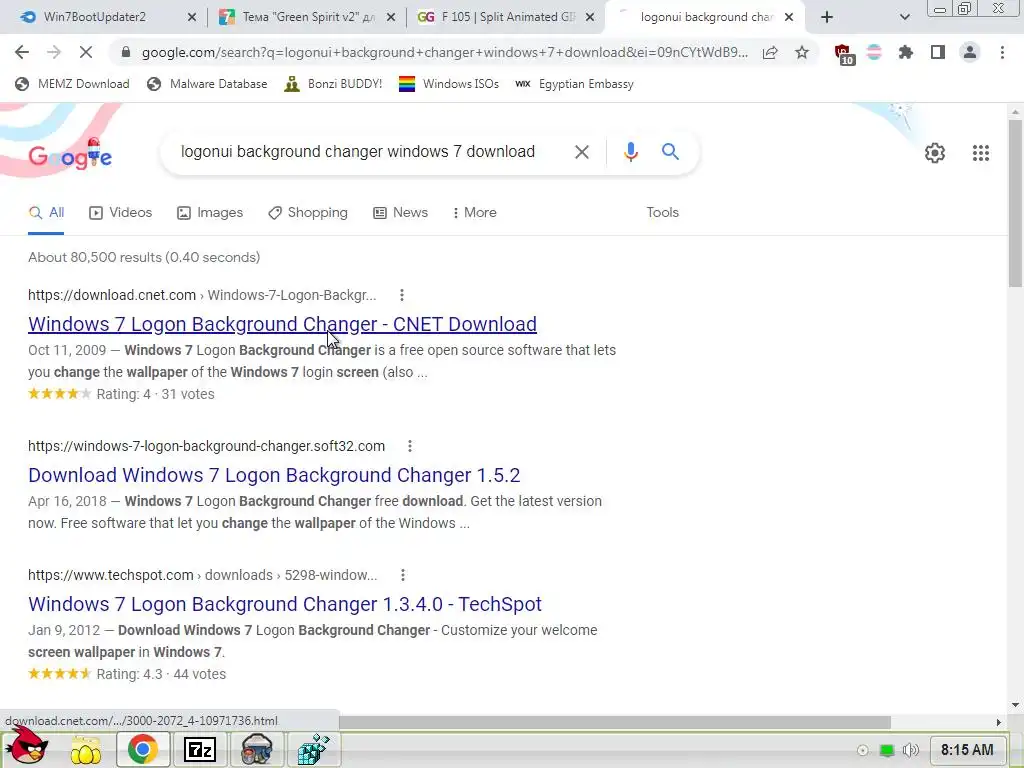Bookmark this page with the star icon

click(802, 52)
